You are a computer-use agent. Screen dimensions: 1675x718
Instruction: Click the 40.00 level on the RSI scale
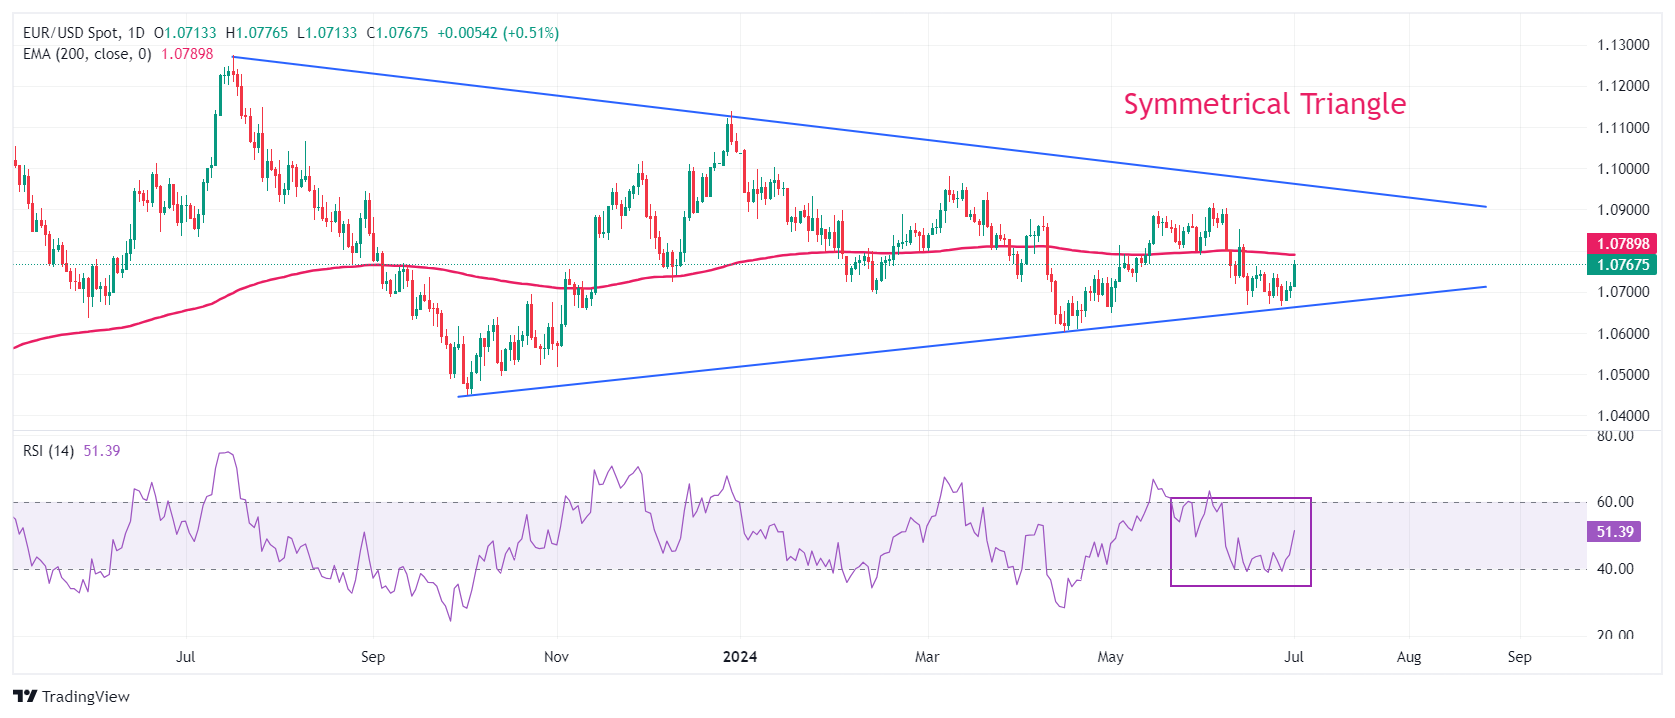click(x=1616, y=569)
